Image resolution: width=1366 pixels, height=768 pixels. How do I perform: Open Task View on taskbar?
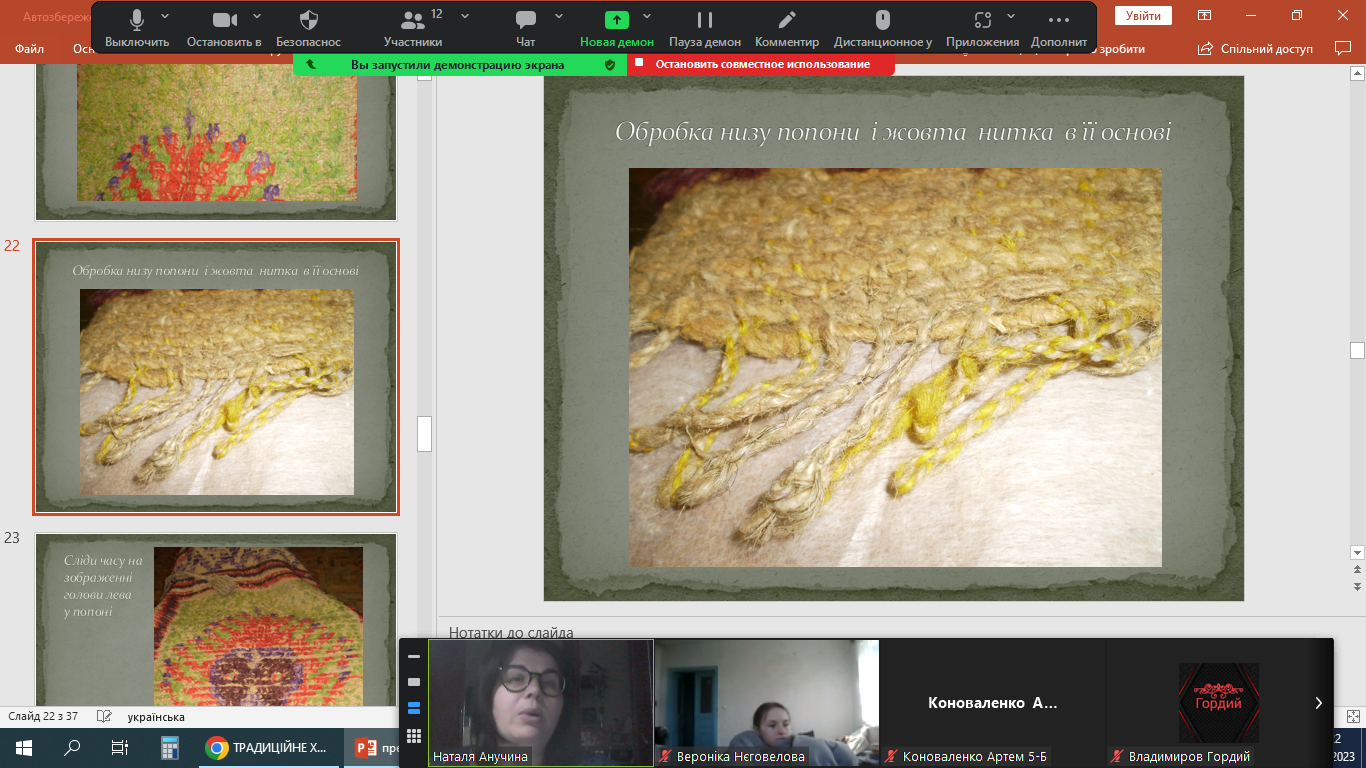tap(120, 748)
